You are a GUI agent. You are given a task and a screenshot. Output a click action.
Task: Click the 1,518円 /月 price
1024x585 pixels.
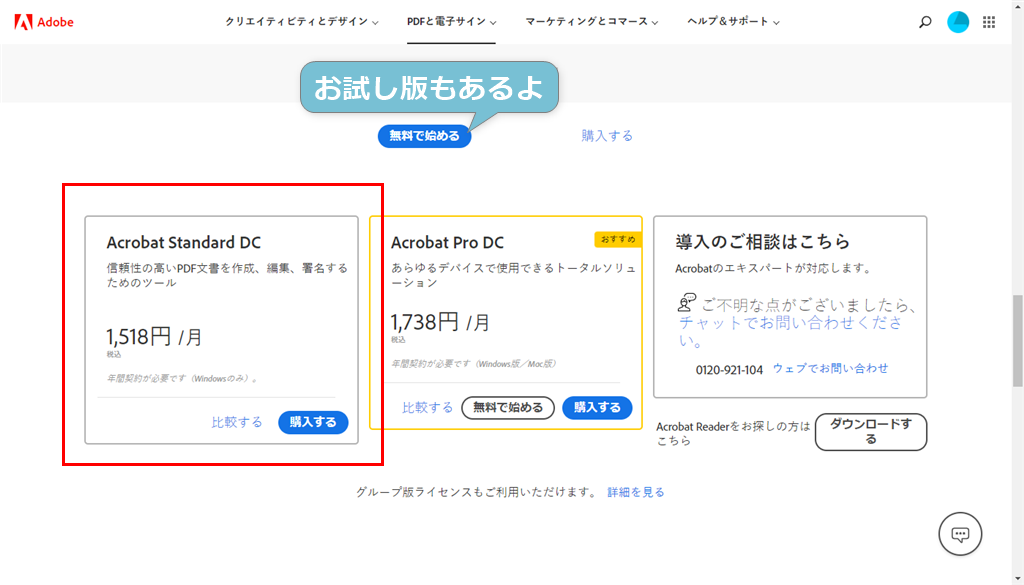[154, 337]
